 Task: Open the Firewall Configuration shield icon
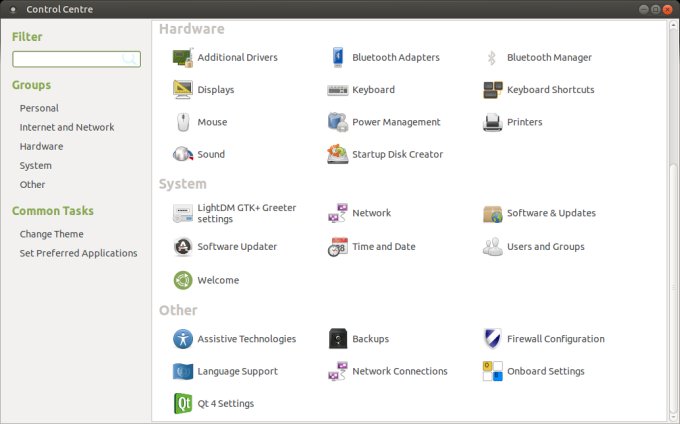tap(493, 339)
